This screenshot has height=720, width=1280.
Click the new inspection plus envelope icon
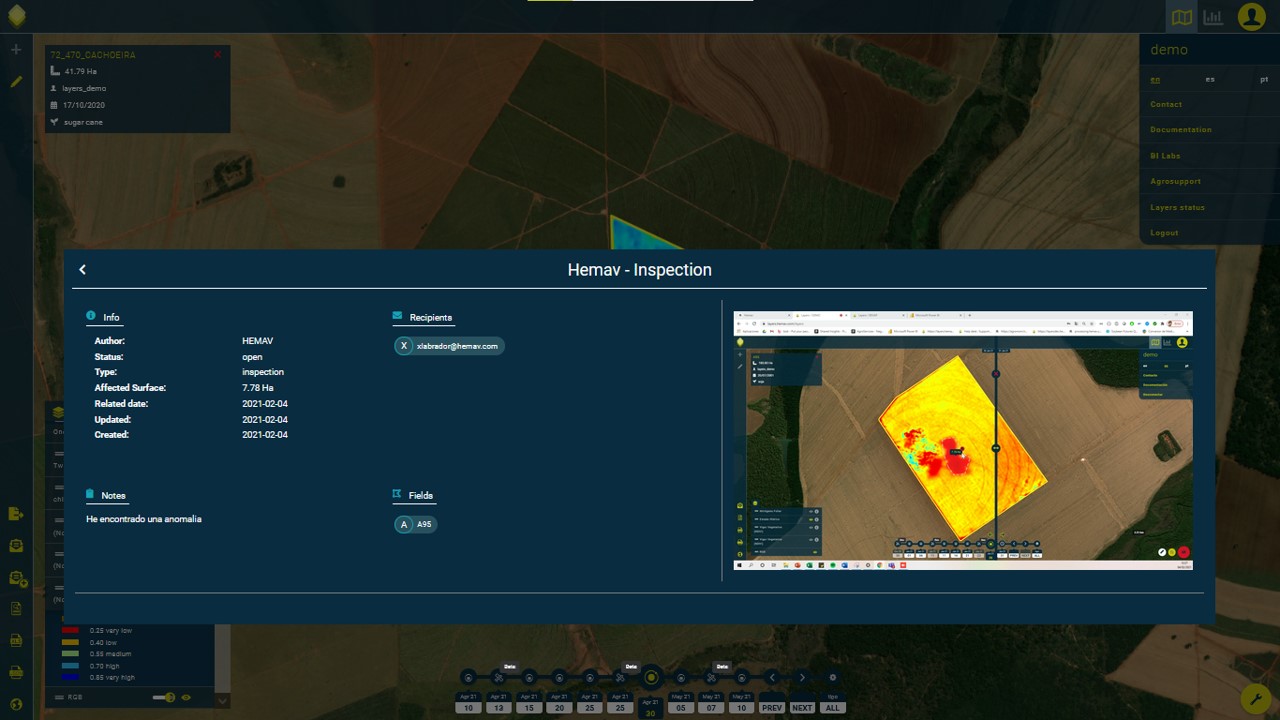click(16, 578)
